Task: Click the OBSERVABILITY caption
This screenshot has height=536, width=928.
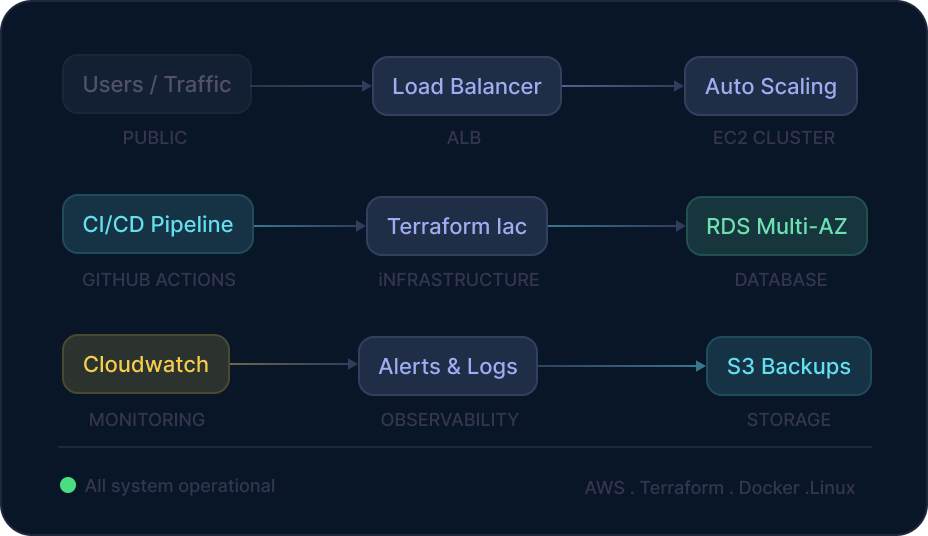Action: pyautogui.click(x=450, y=420)
